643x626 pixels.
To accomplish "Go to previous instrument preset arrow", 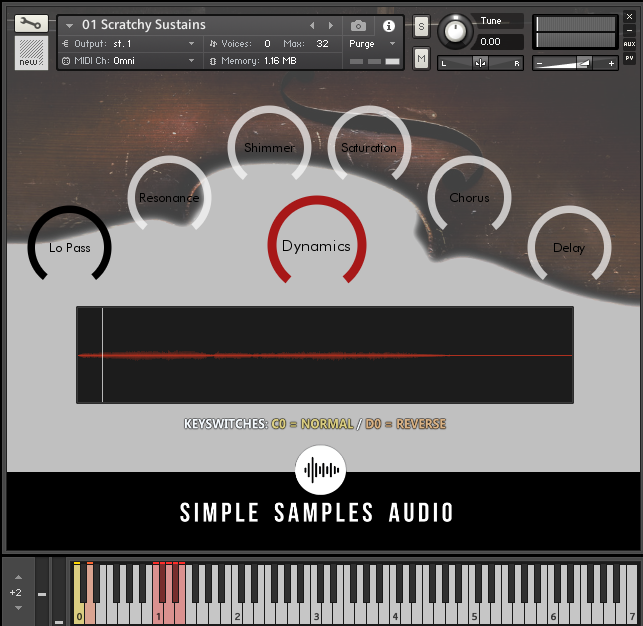I will (x=312, y=25).
